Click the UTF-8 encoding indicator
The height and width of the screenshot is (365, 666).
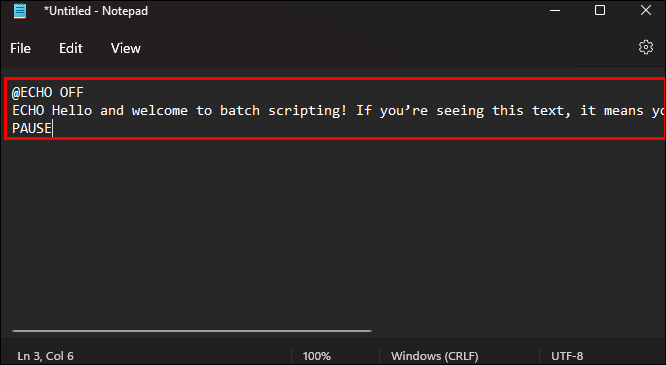[x=567, y=356]
